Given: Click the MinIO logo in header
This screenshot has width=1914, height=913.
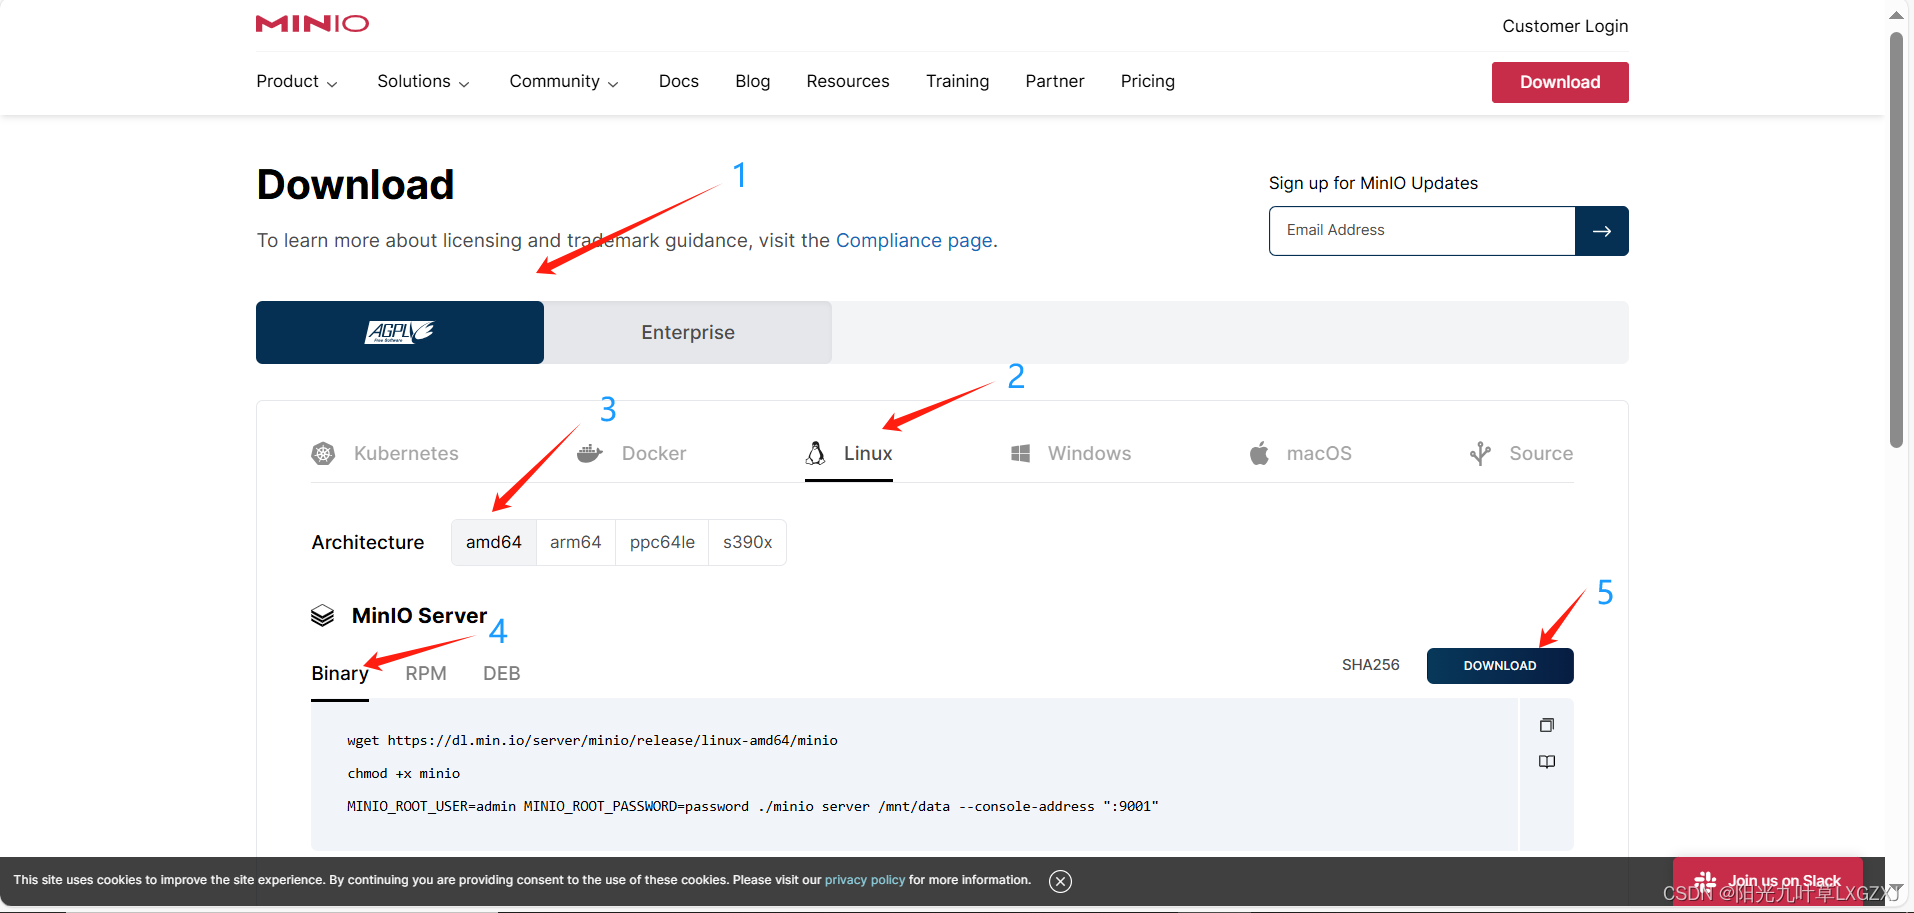Looking at the screenshot, I should (312, 23).
